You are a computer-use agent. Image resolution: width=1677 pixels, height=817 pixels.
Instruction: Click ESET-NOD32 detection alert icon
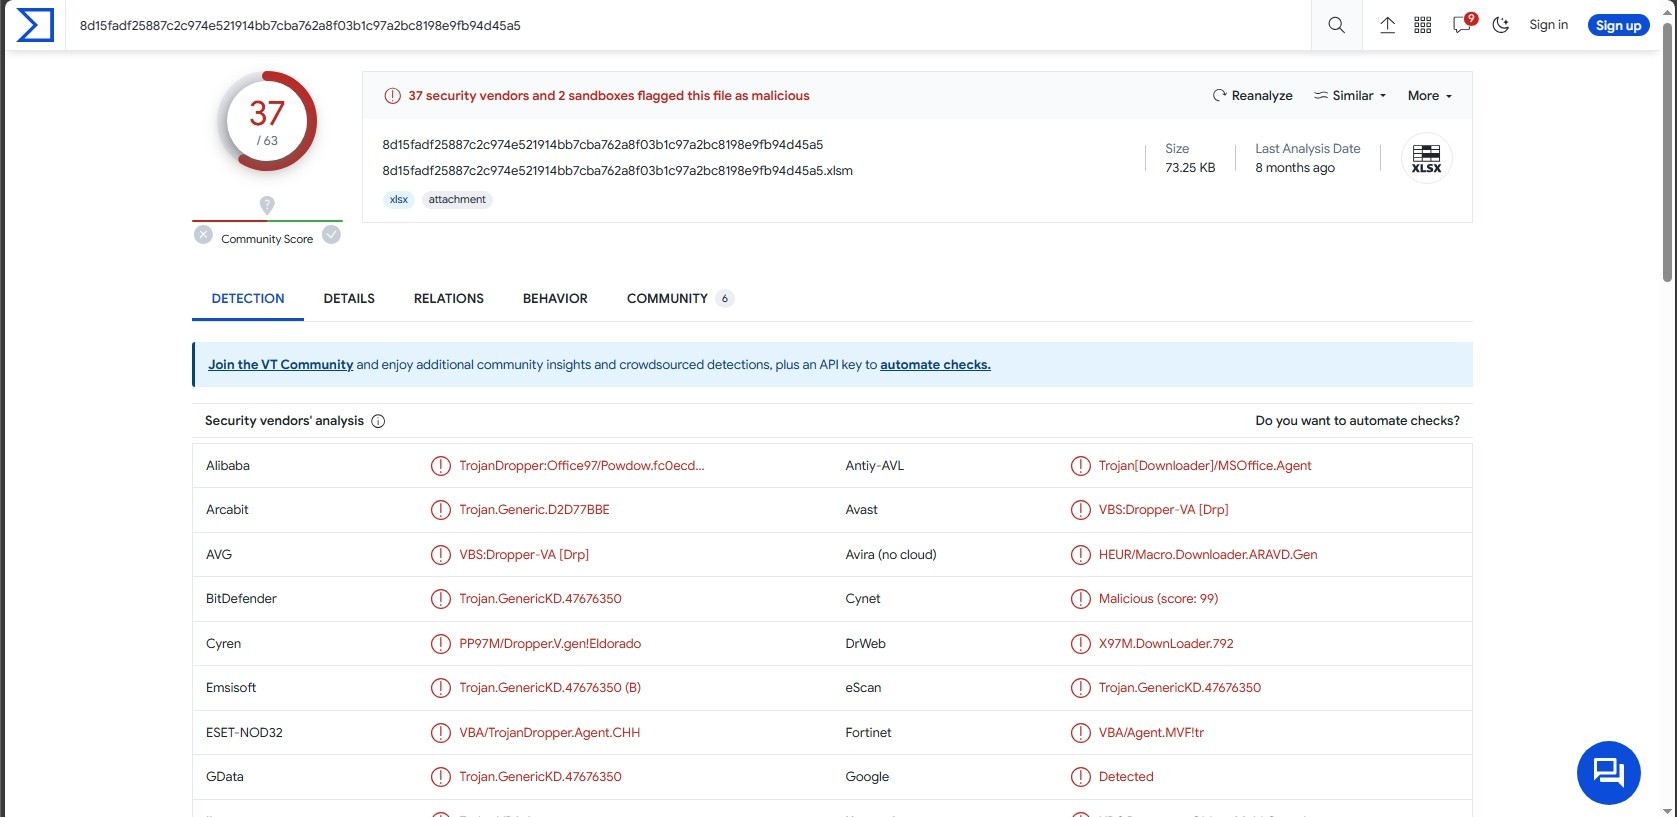441,733
